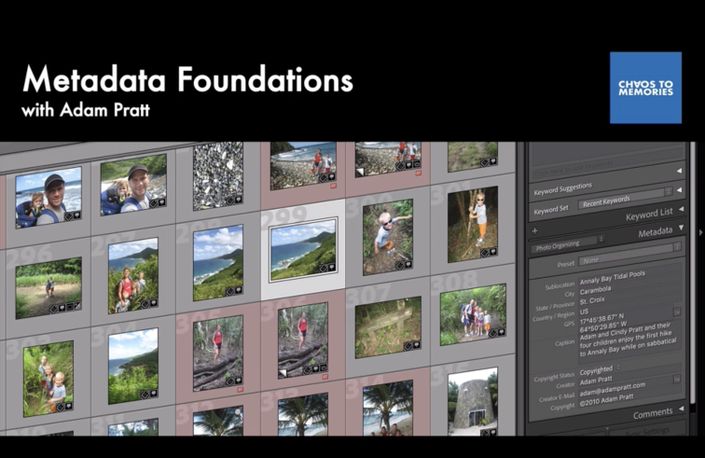Click the Metadata Foundations title
705x458 pixels.
tap(188, 79)
